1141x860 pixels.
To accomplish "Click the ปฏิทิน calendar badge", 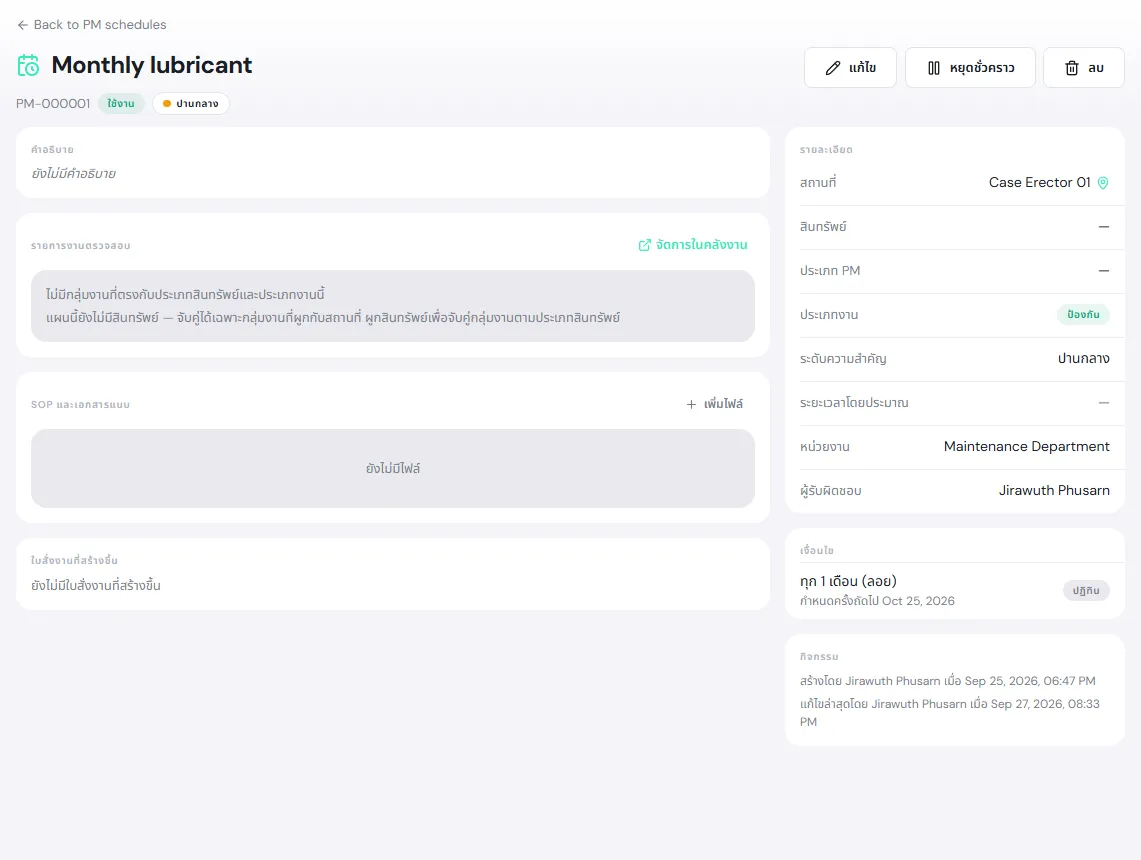I will [1086, 590].
